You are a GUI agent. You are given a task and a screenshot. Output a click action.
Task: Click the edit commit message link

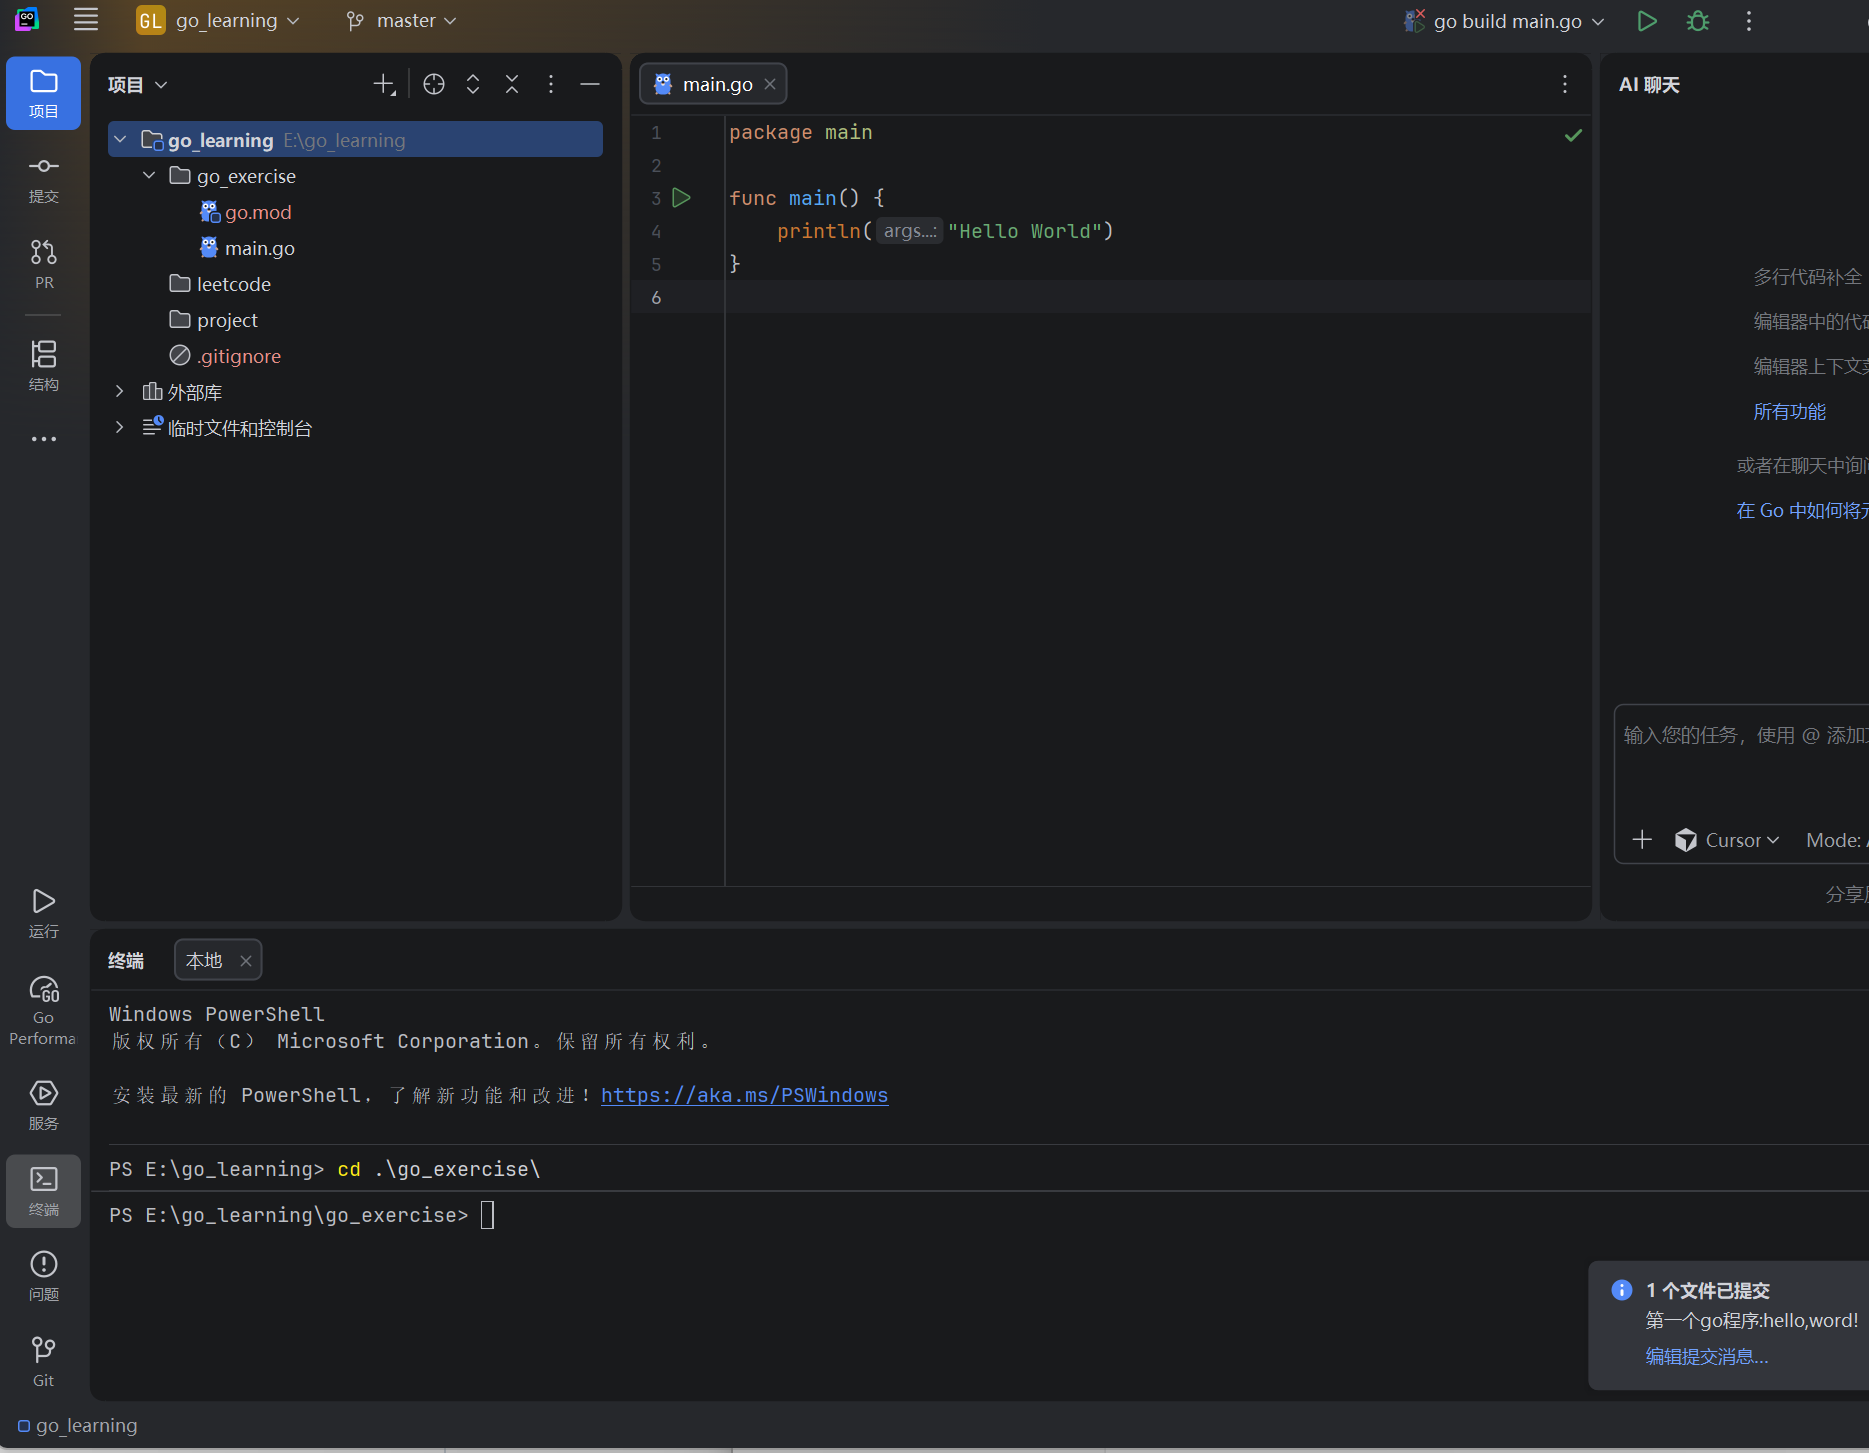coord(1707,1357)
